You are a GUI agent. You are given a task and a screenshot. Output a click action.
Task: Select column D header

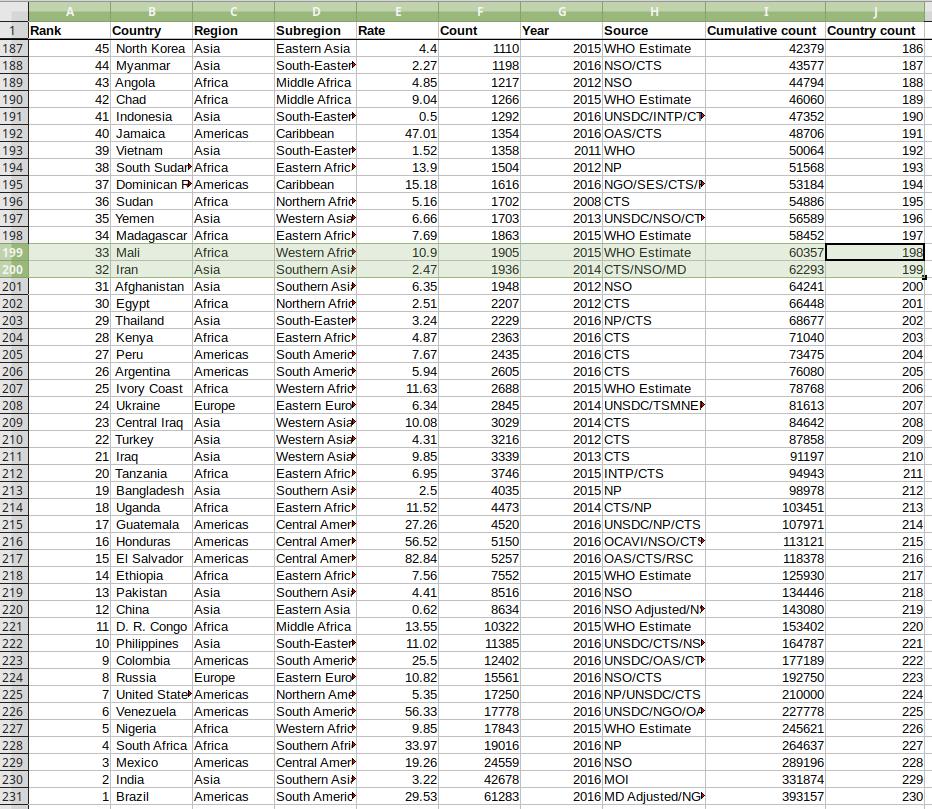[316, 11]
